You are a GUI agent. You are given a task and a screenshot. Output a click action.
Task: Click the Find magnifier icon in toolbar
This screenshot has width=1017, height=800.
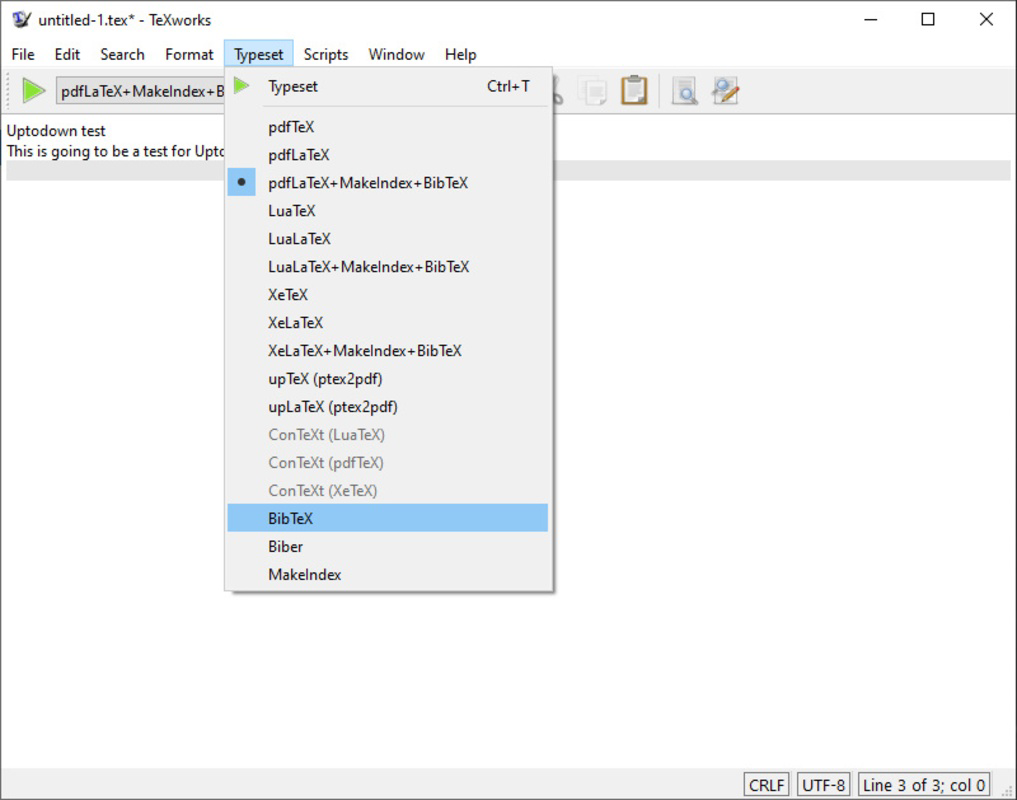pos(684,91)
